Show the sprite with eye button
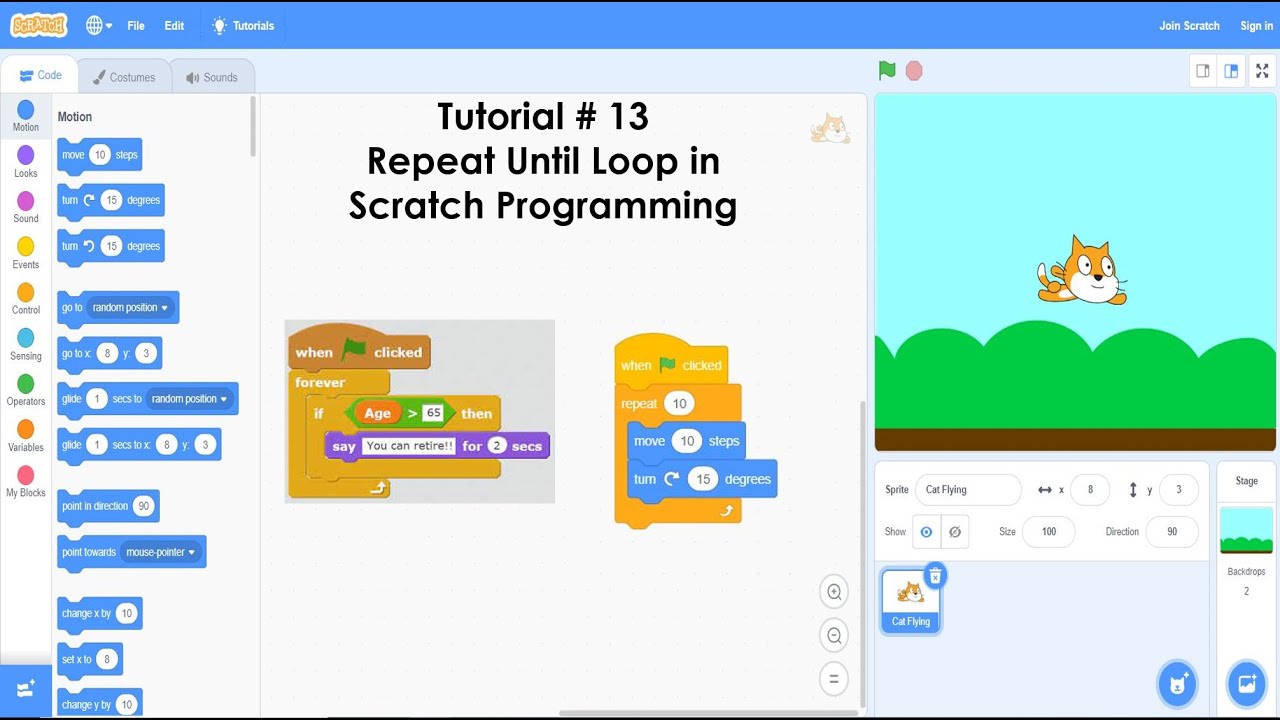The width and height of the screenshot is (1280, 720). [x=926, y=532]
